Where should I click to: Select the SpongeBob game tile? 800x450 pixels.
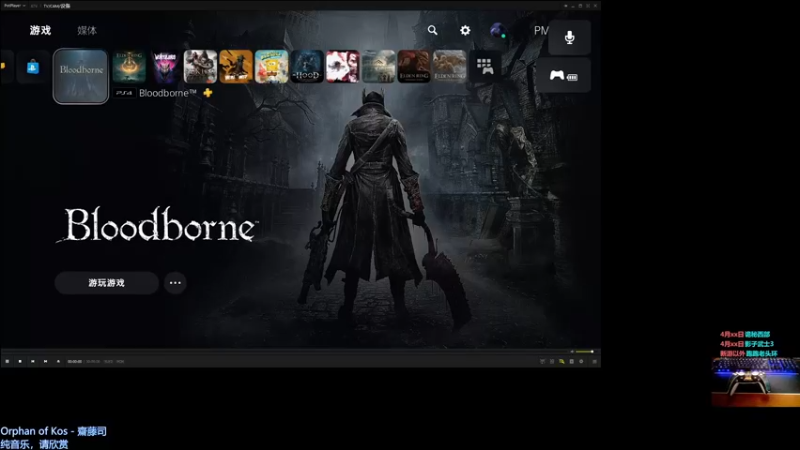point(271,66)
